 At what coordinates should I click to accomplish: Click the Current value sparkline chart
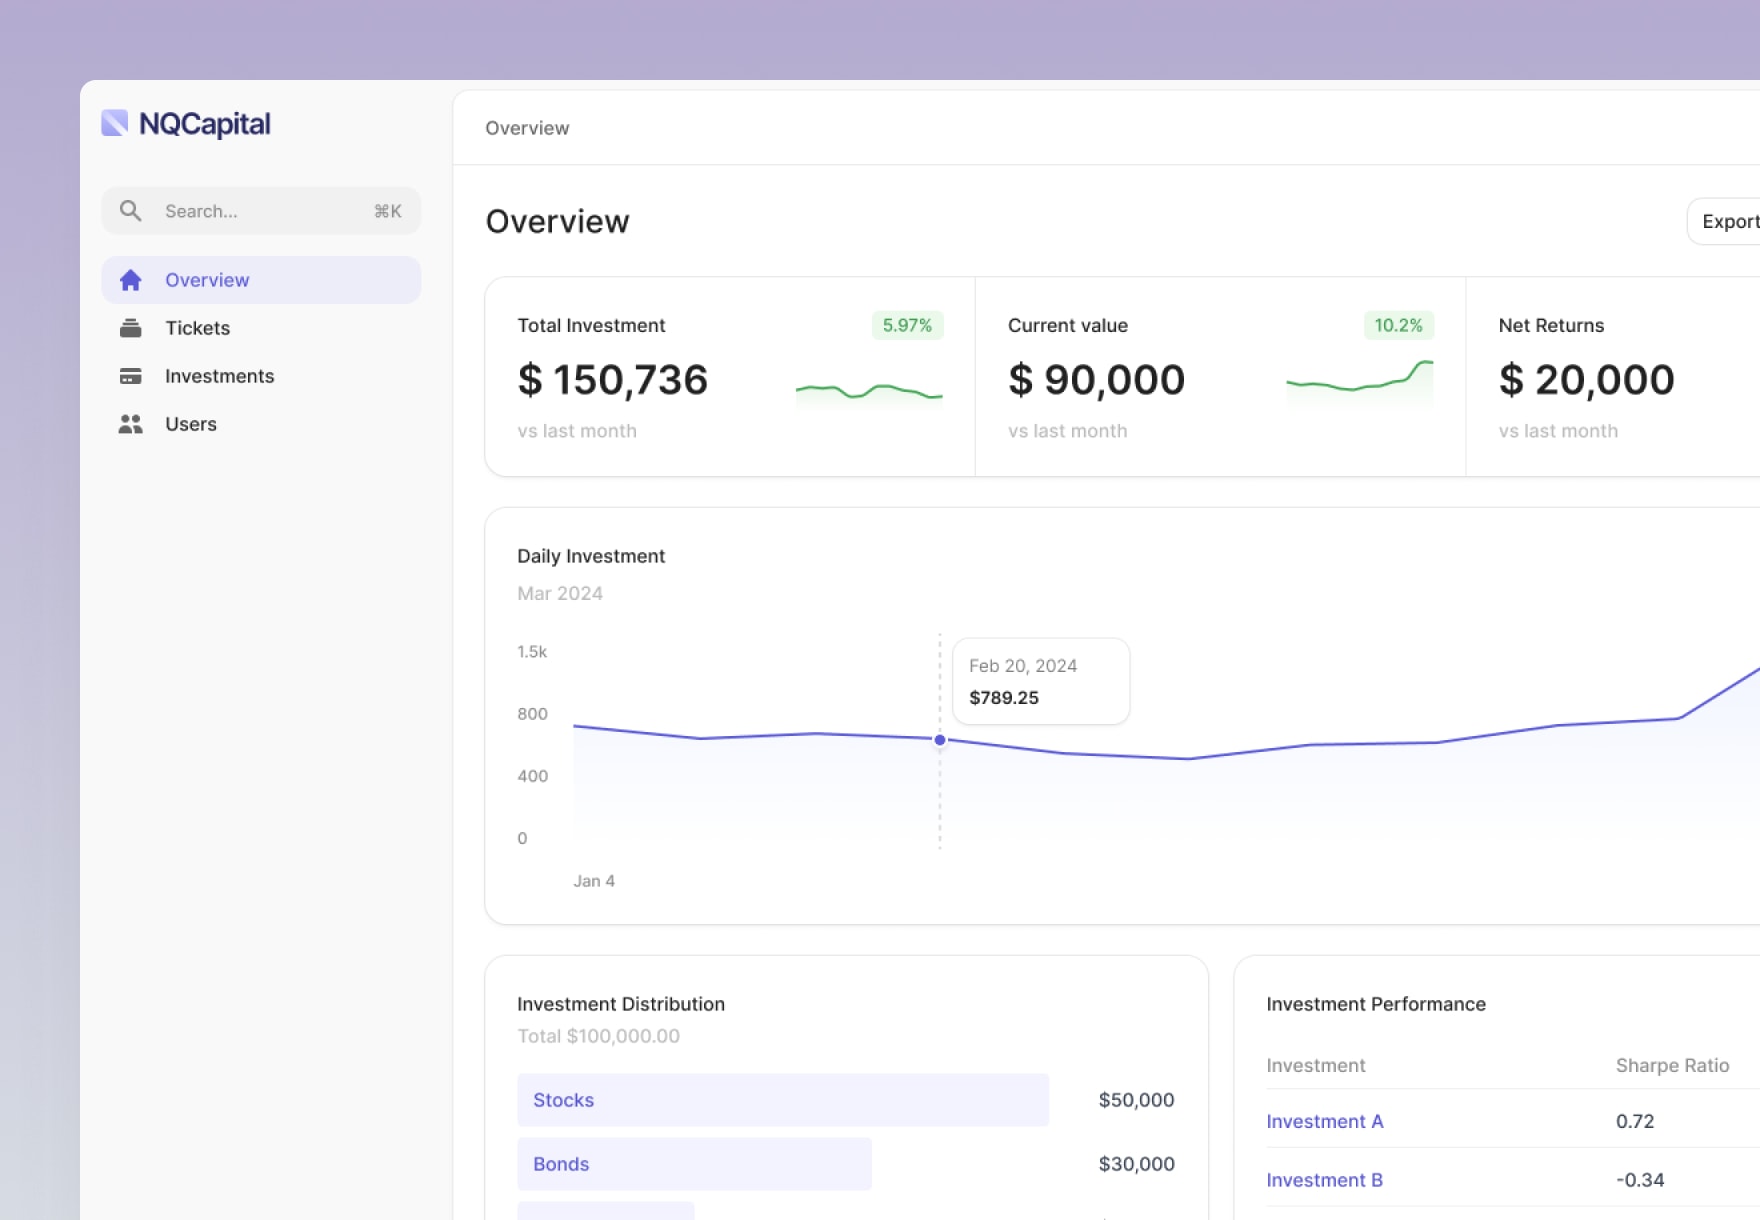pyautogui.click(x=1360, y=380)
